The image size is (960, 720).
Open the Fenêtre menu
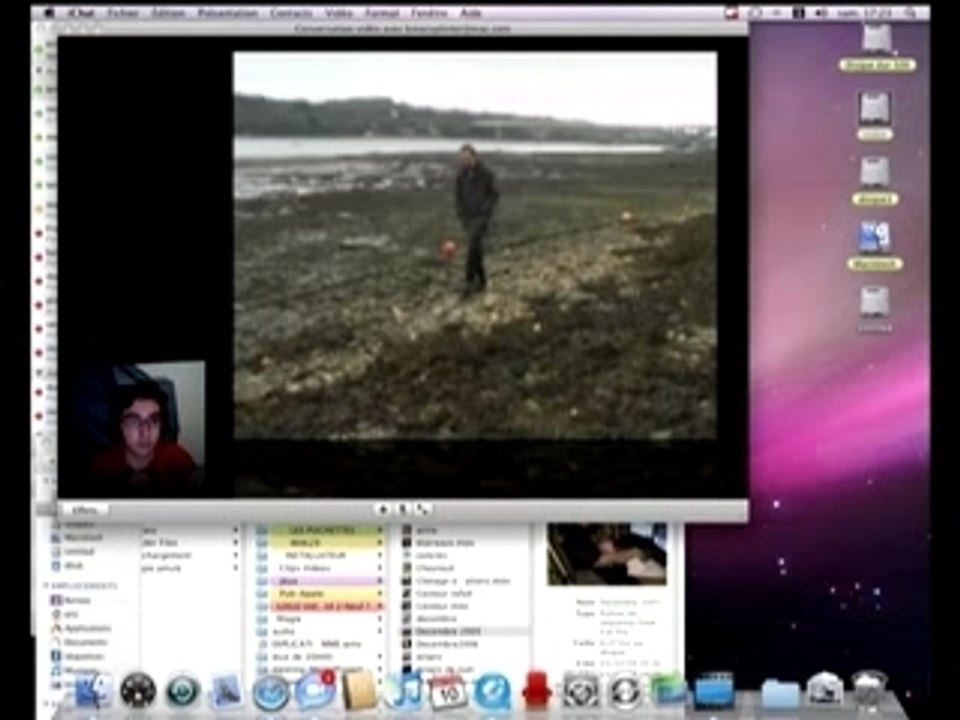click(429, 13)
